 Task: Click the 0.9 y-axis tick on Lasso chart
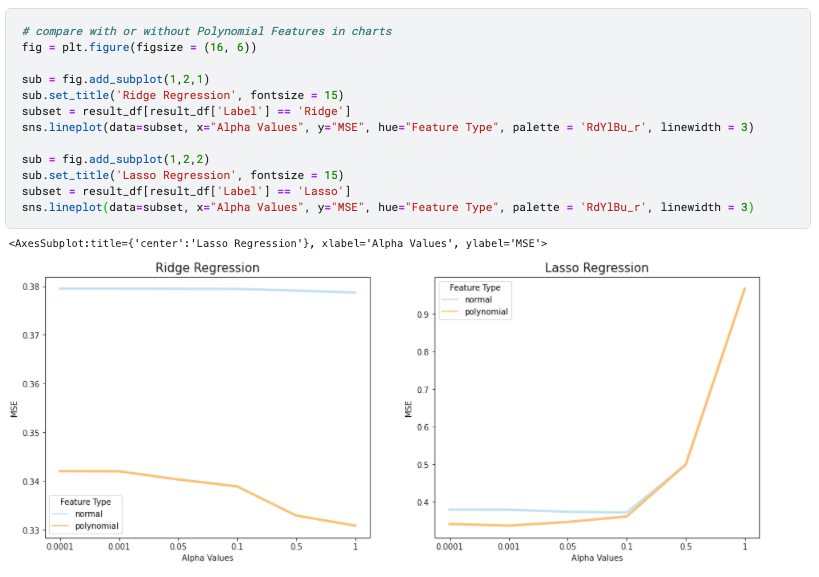click(423, 314)
